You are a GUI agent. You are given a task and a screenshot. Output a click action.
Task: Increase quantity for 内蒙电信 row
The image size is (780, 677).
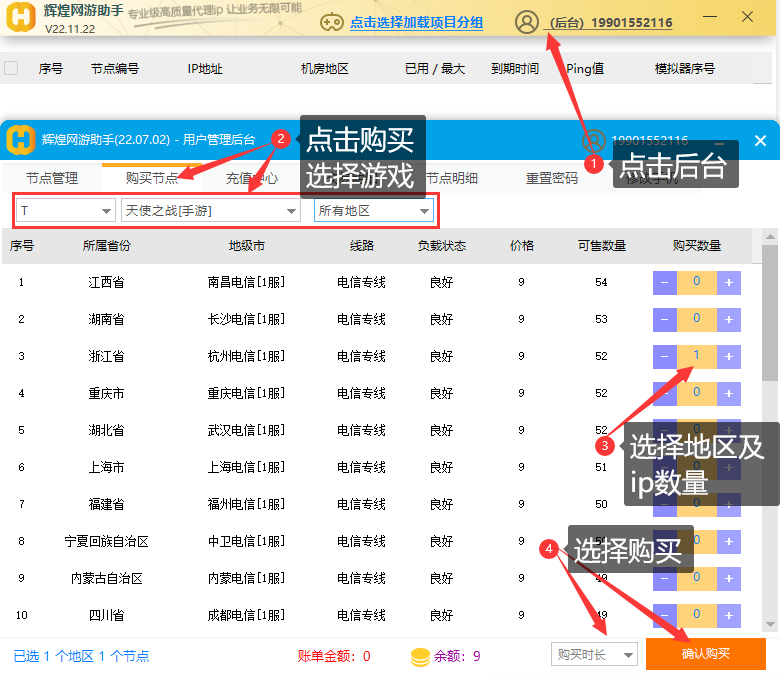point(729,579)
